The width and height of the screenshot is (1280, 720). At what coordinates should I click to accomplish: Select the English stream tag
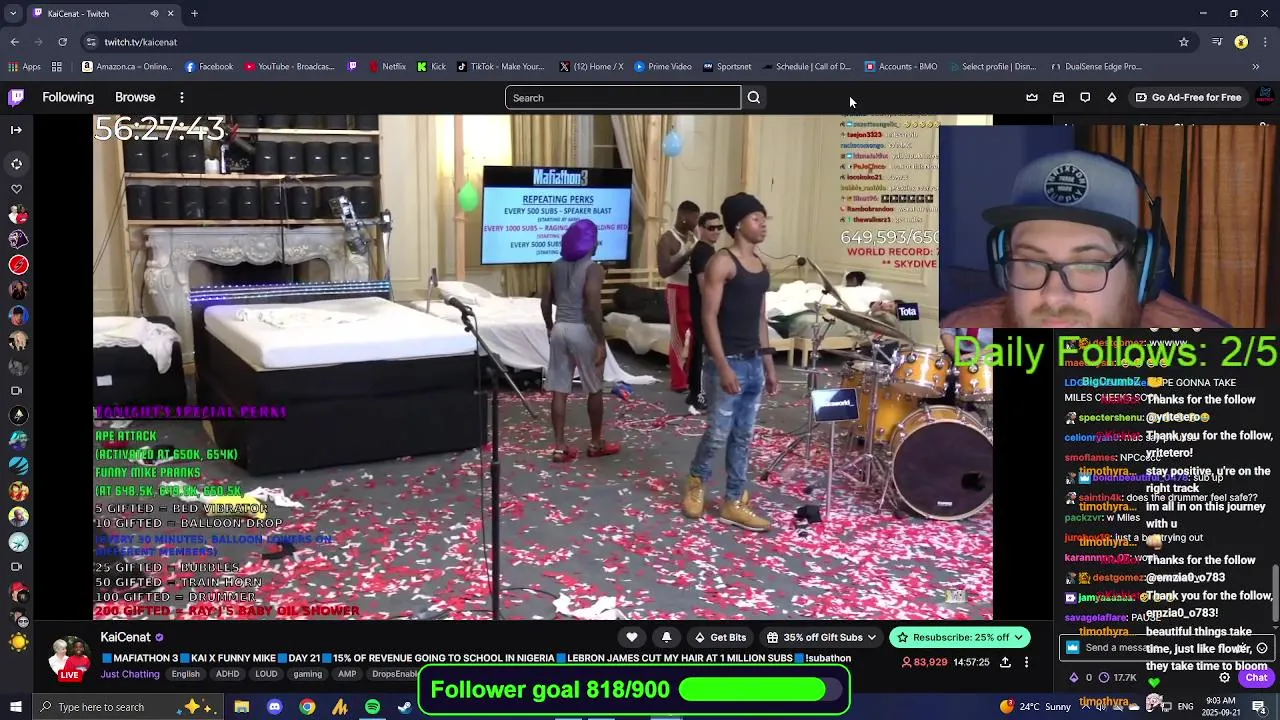click(186, 674)
